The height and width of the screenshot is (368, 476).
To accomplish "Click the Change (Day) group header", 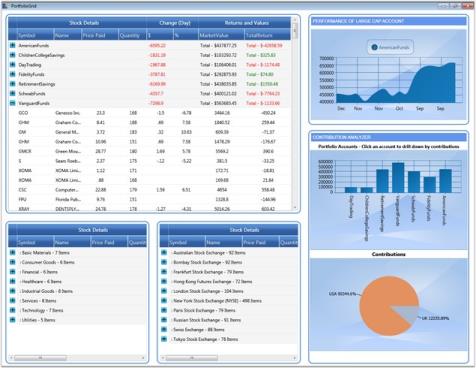I will (x=172, y=23).
